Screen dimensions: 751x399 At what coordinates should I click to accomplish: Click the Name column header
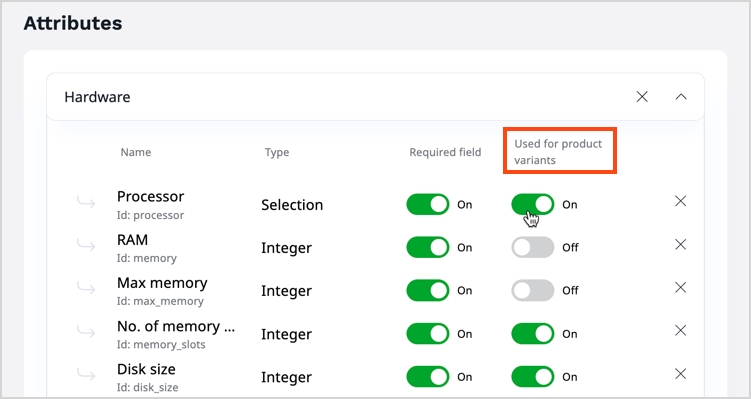[136, 152]
